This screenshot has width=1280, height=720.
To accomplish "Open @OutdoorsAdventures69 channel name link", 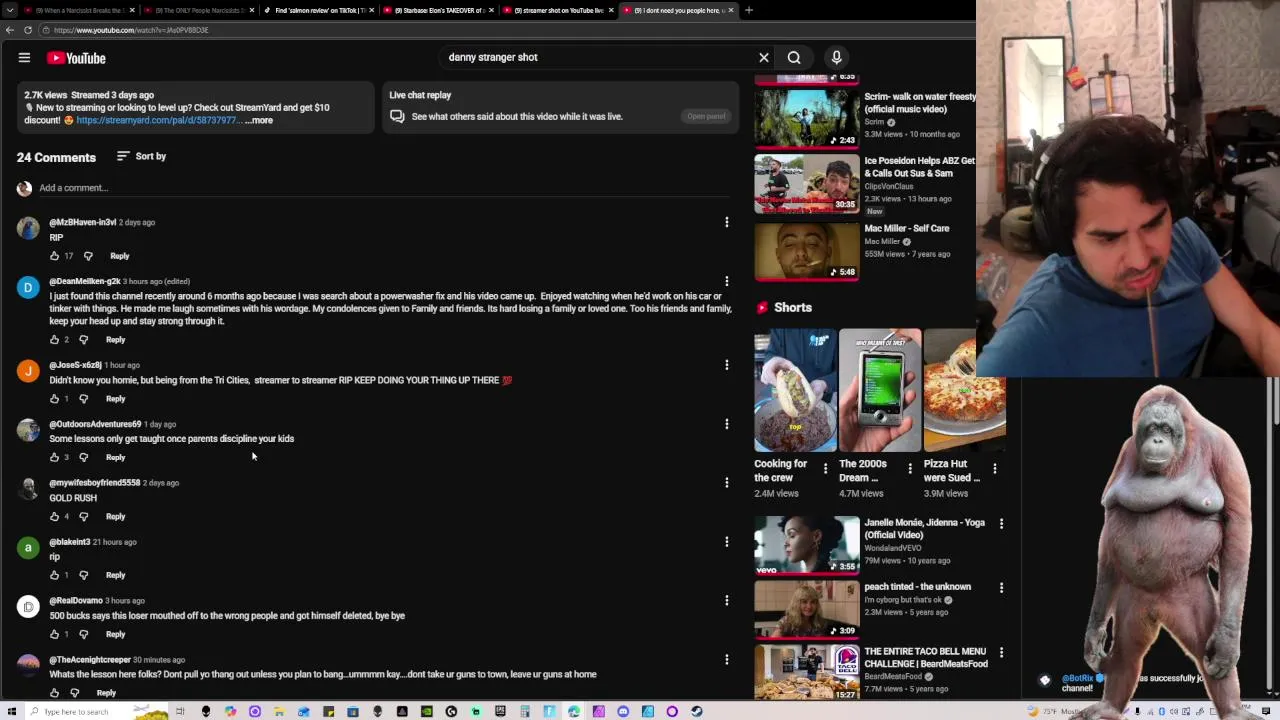I will coord(95,424).
